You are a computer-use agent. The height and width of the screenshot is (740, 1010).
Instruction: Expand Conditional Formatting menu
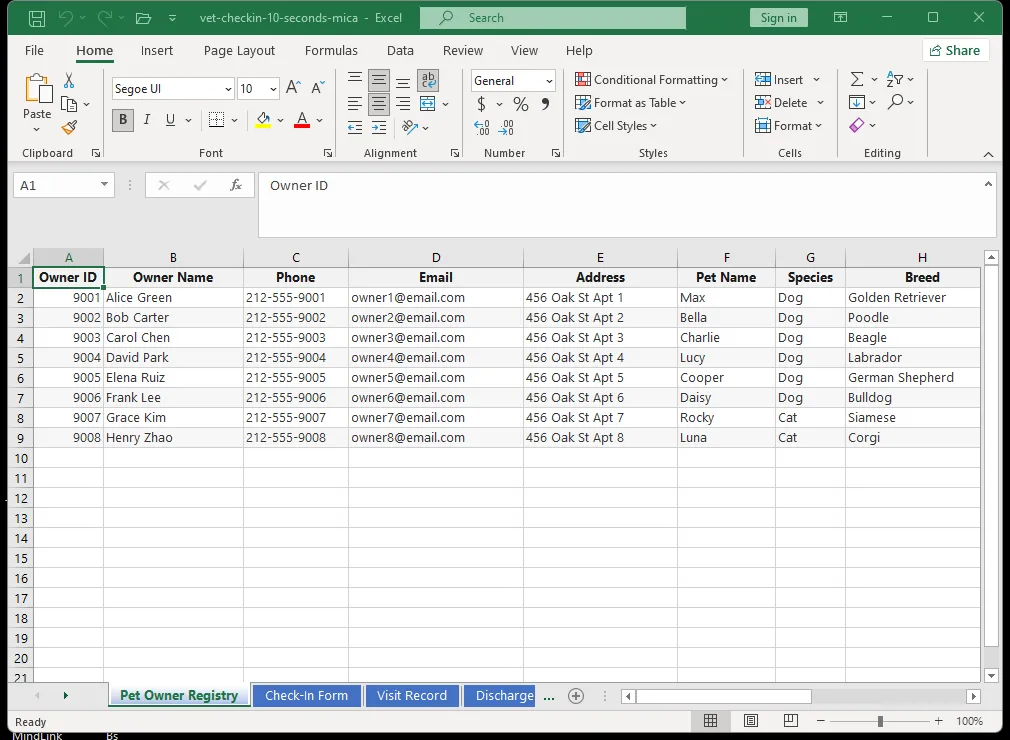[x=651, y=80]
